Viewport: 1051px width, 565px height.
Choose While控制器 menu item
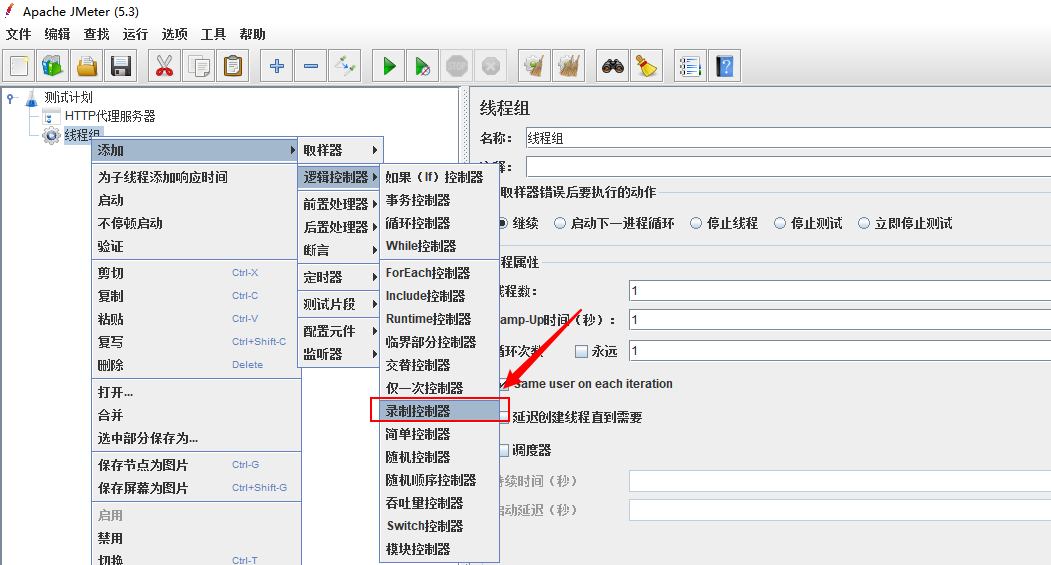tap(440, 246)
